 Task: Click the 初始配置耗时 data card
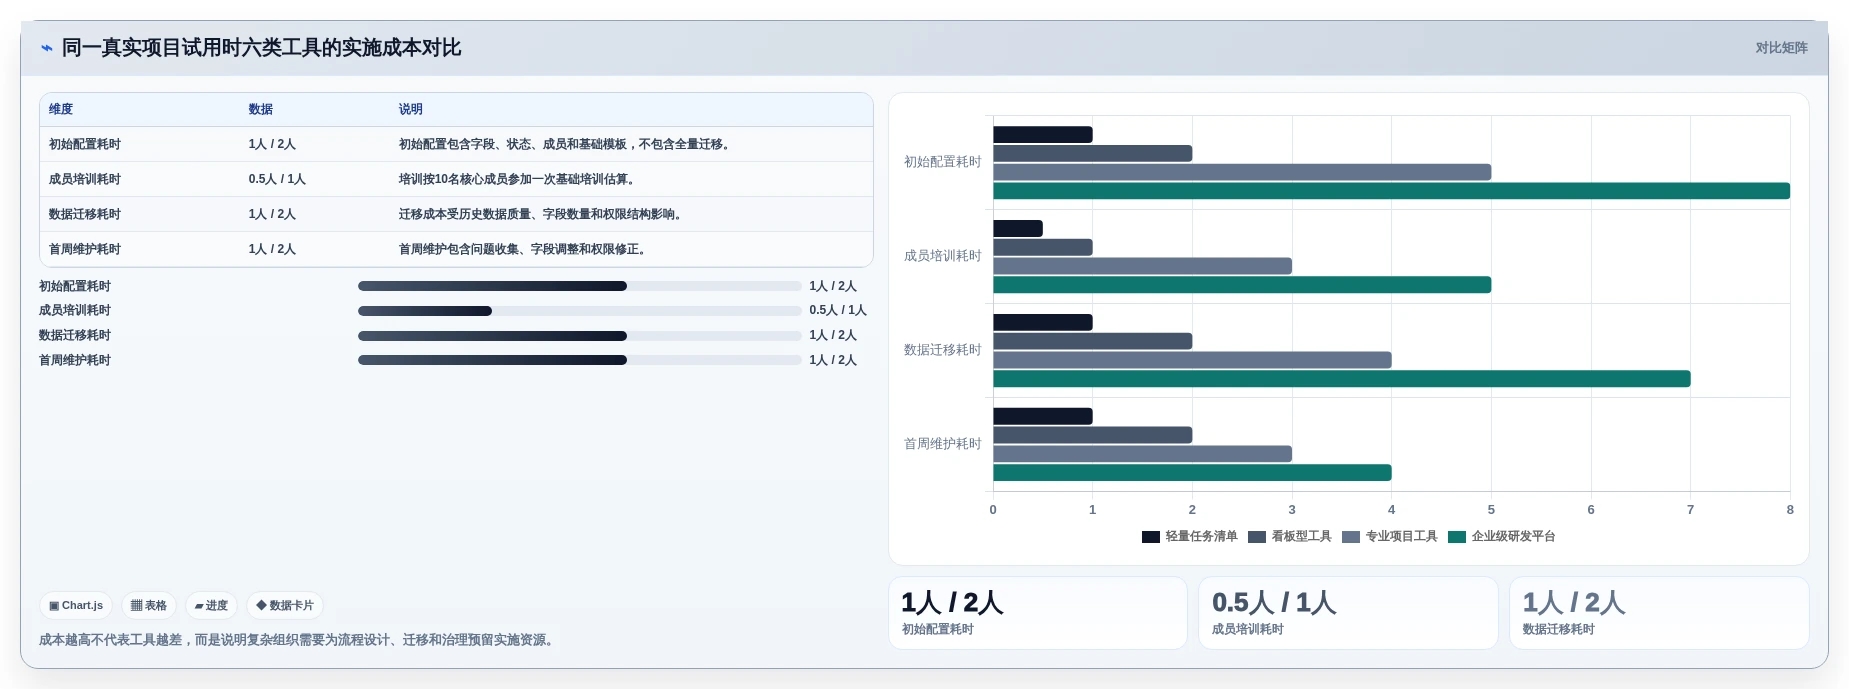pos(1038,613)
